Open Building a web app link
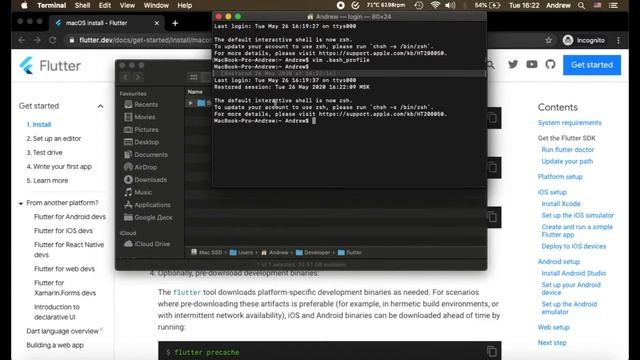 [55, 345]
